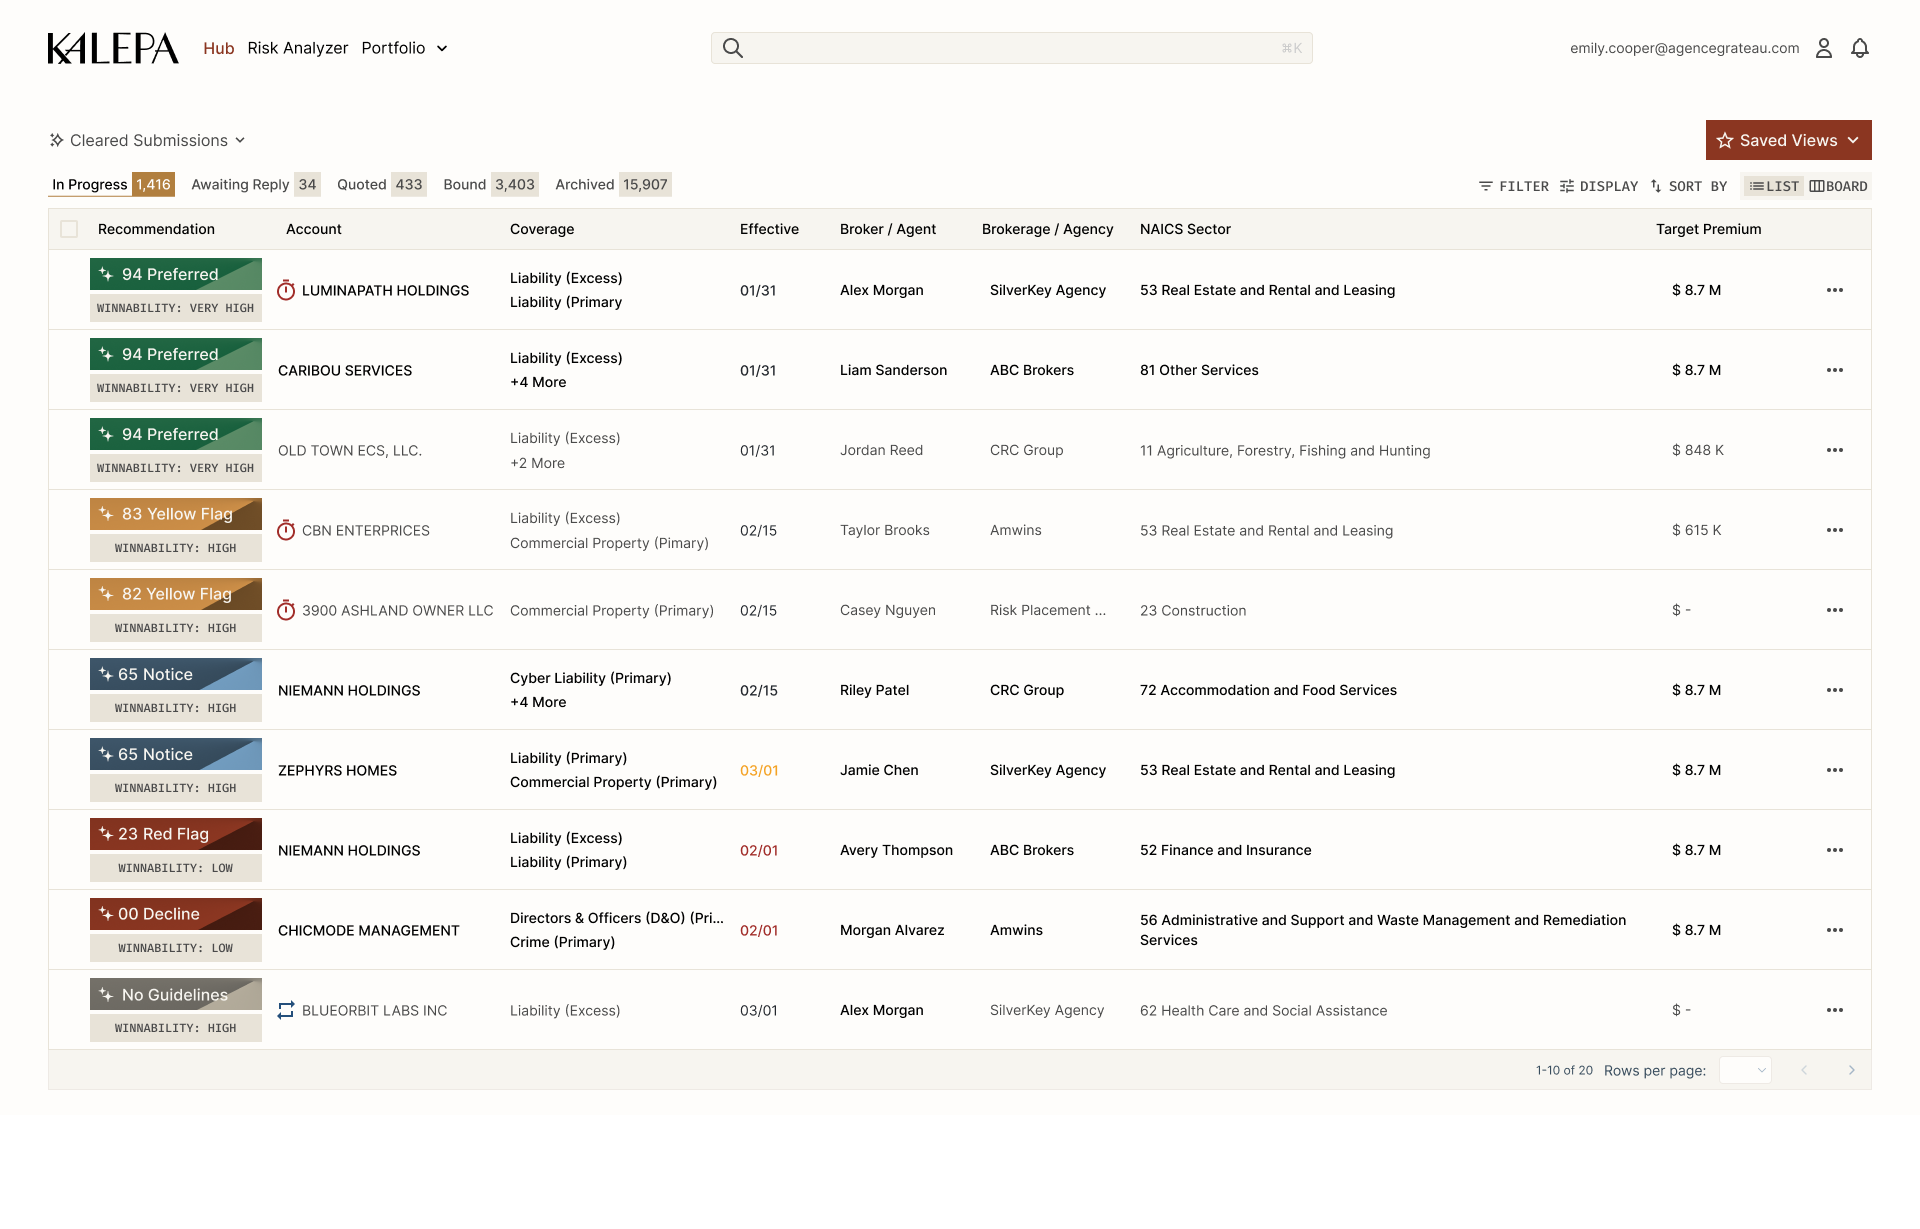Open CHICMODE MANAGEMENT account
Screen dimensions: 1920x1229
click(x=368, y=930)
